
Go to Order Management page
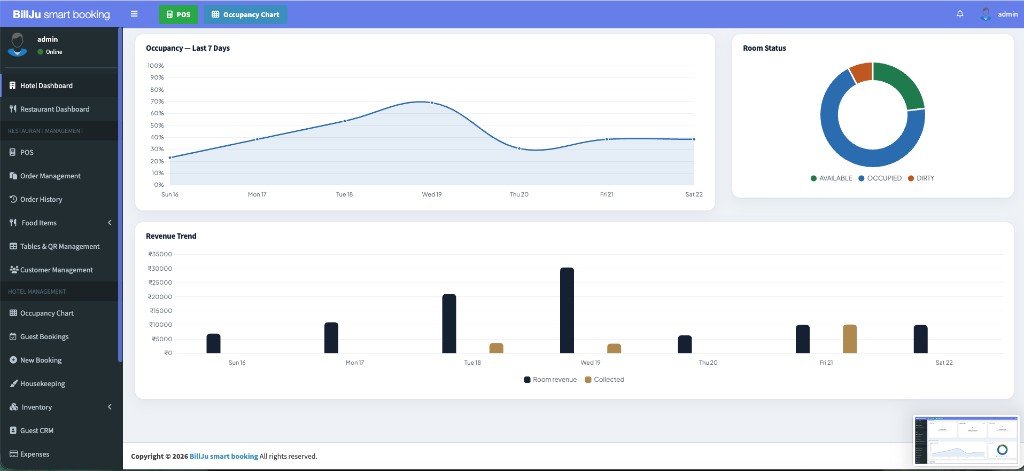click(59, 176)
